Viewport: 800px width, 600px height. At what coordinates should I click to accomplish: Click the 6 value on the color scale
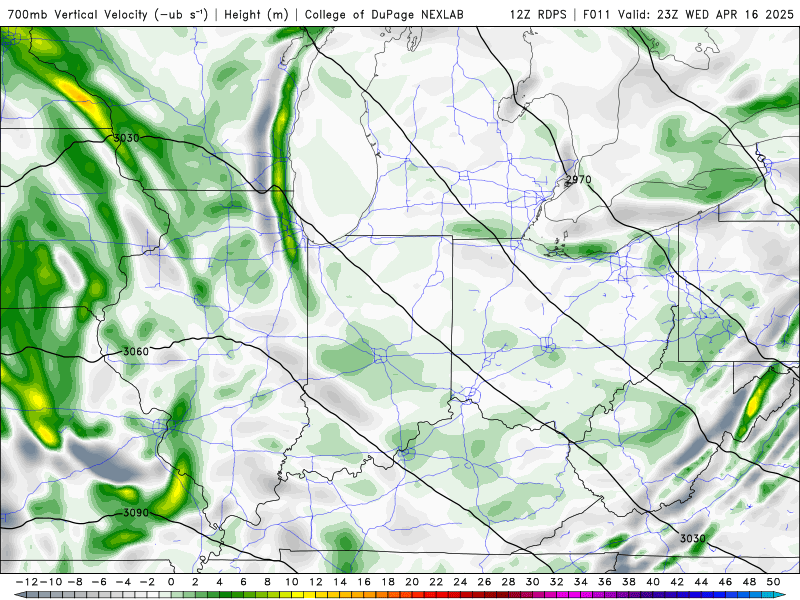pos(243,582)
